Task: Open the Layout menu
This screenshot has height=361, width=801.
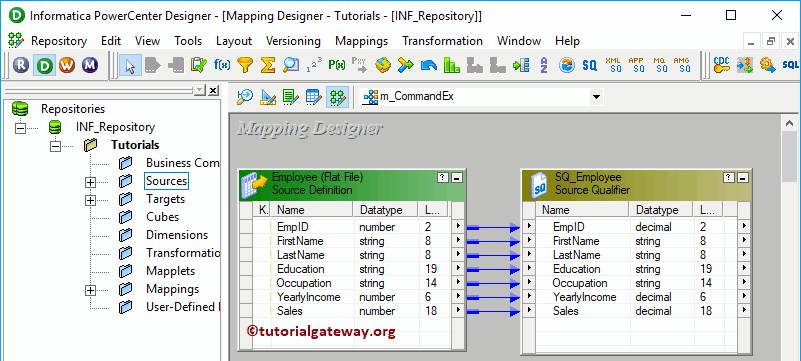Action: [234, 41]
